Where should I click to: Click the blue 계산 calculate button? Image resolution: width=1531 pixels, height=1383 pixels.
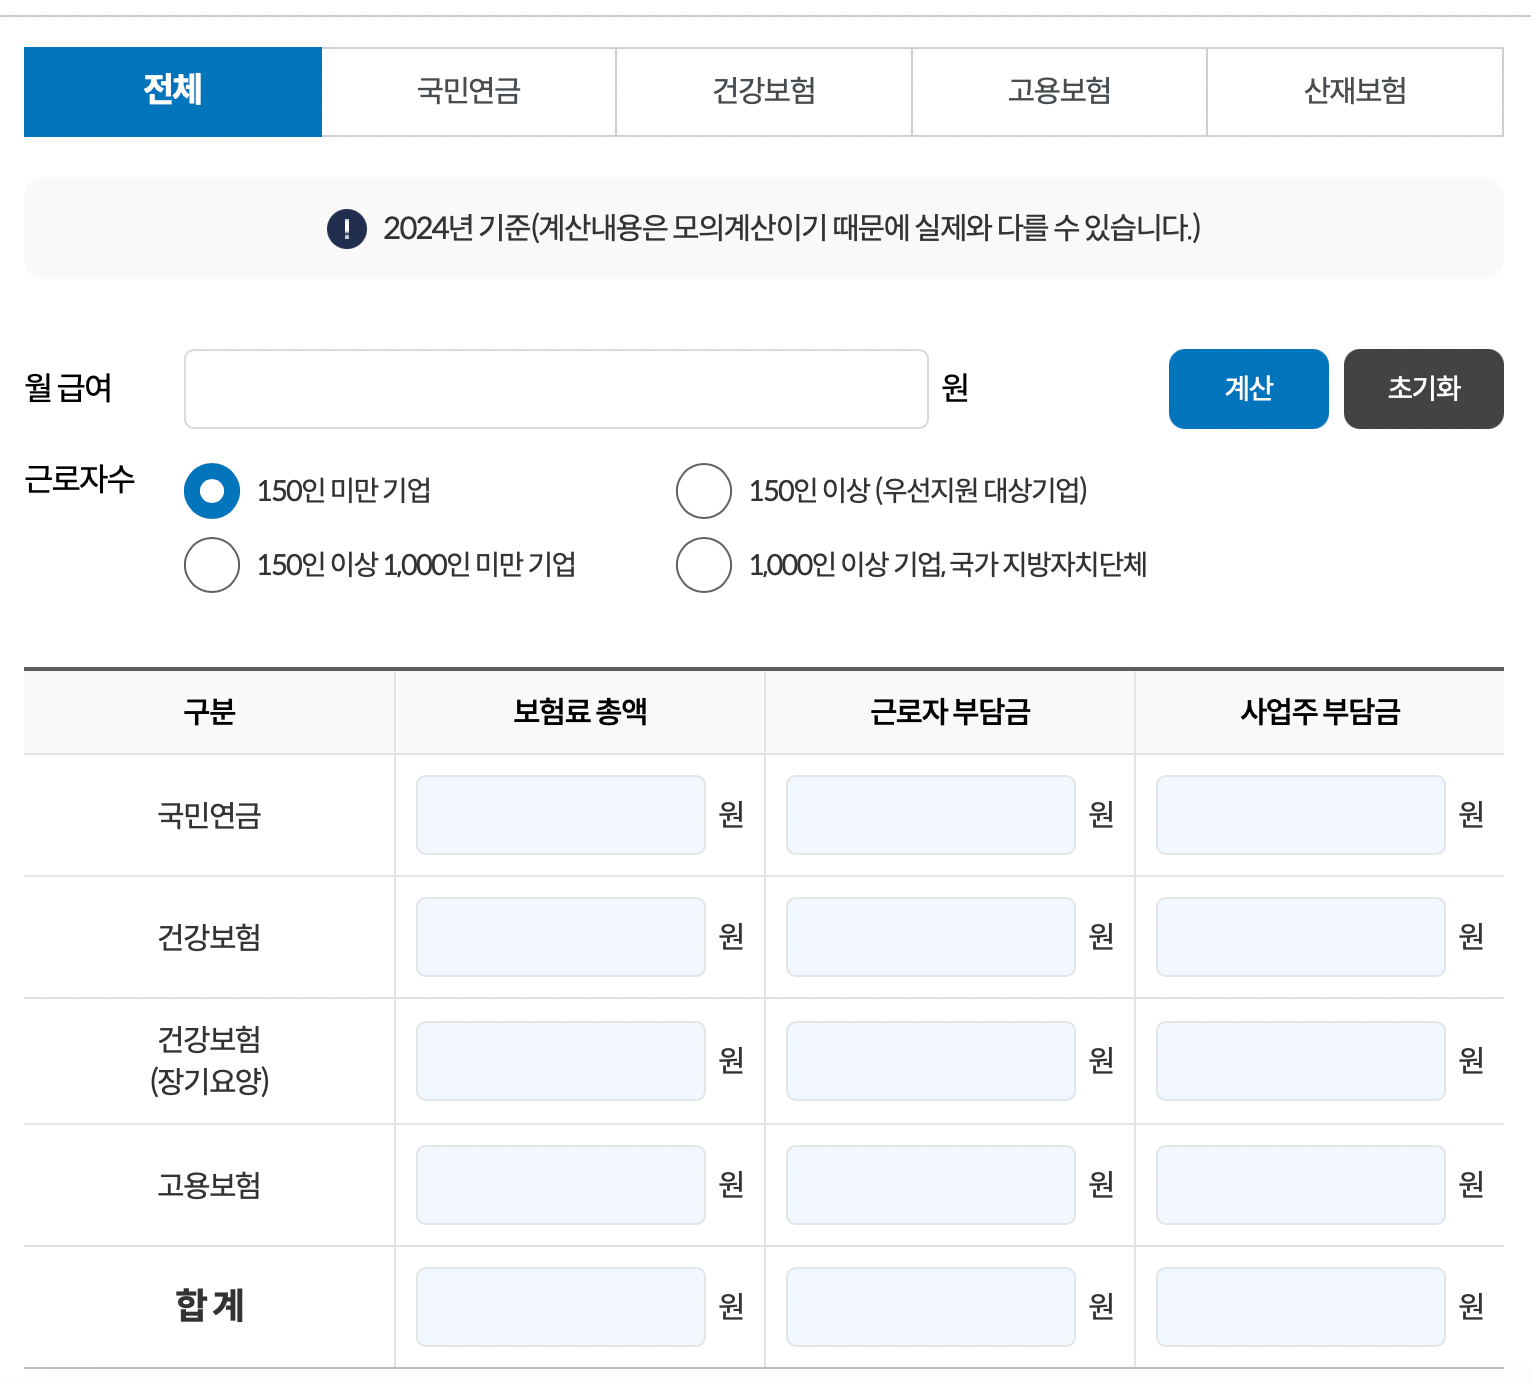click(1247, 388)
